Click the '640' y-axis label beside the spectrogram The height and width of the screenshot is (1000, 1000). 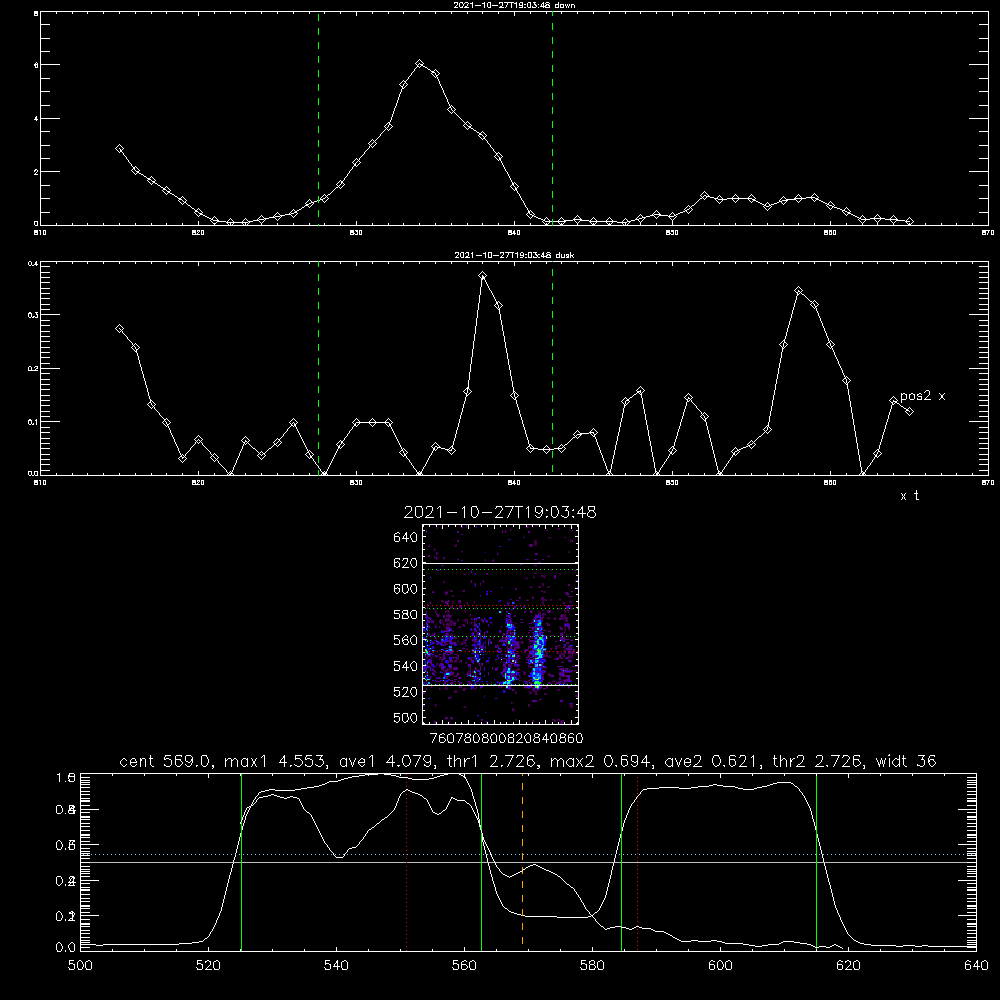click(x=406, y=538)
